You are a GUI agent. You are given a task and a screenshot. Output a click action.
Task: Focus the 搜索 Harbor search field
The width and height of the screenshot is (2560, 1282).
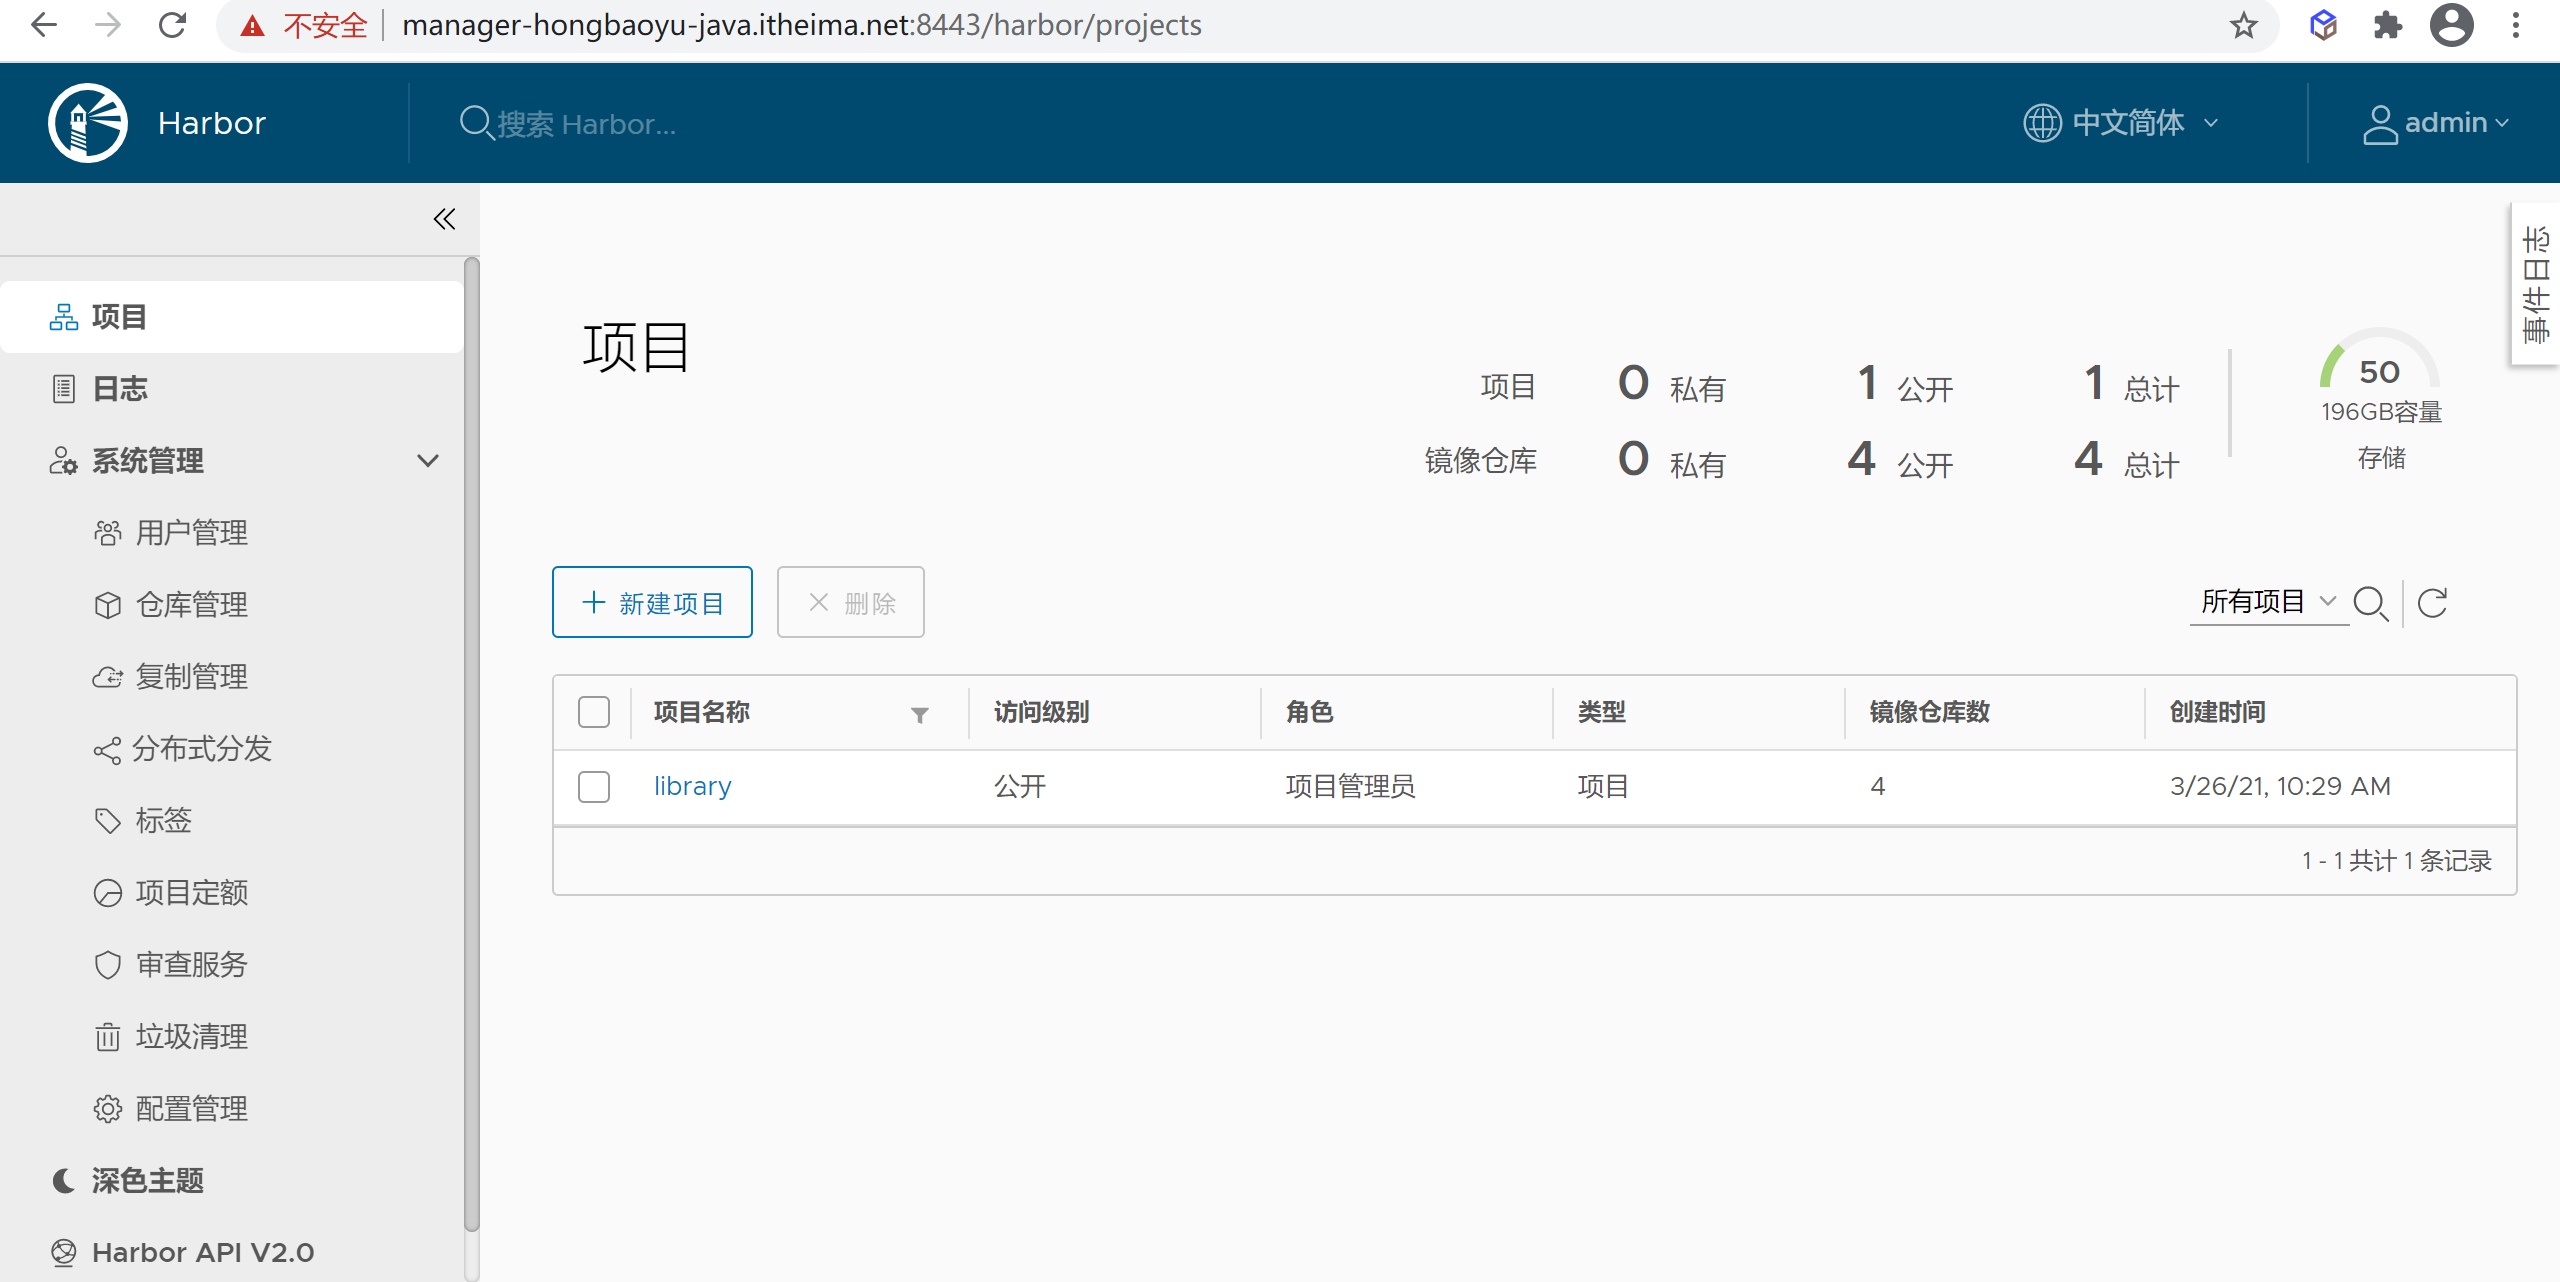click(x=586, y=124)
